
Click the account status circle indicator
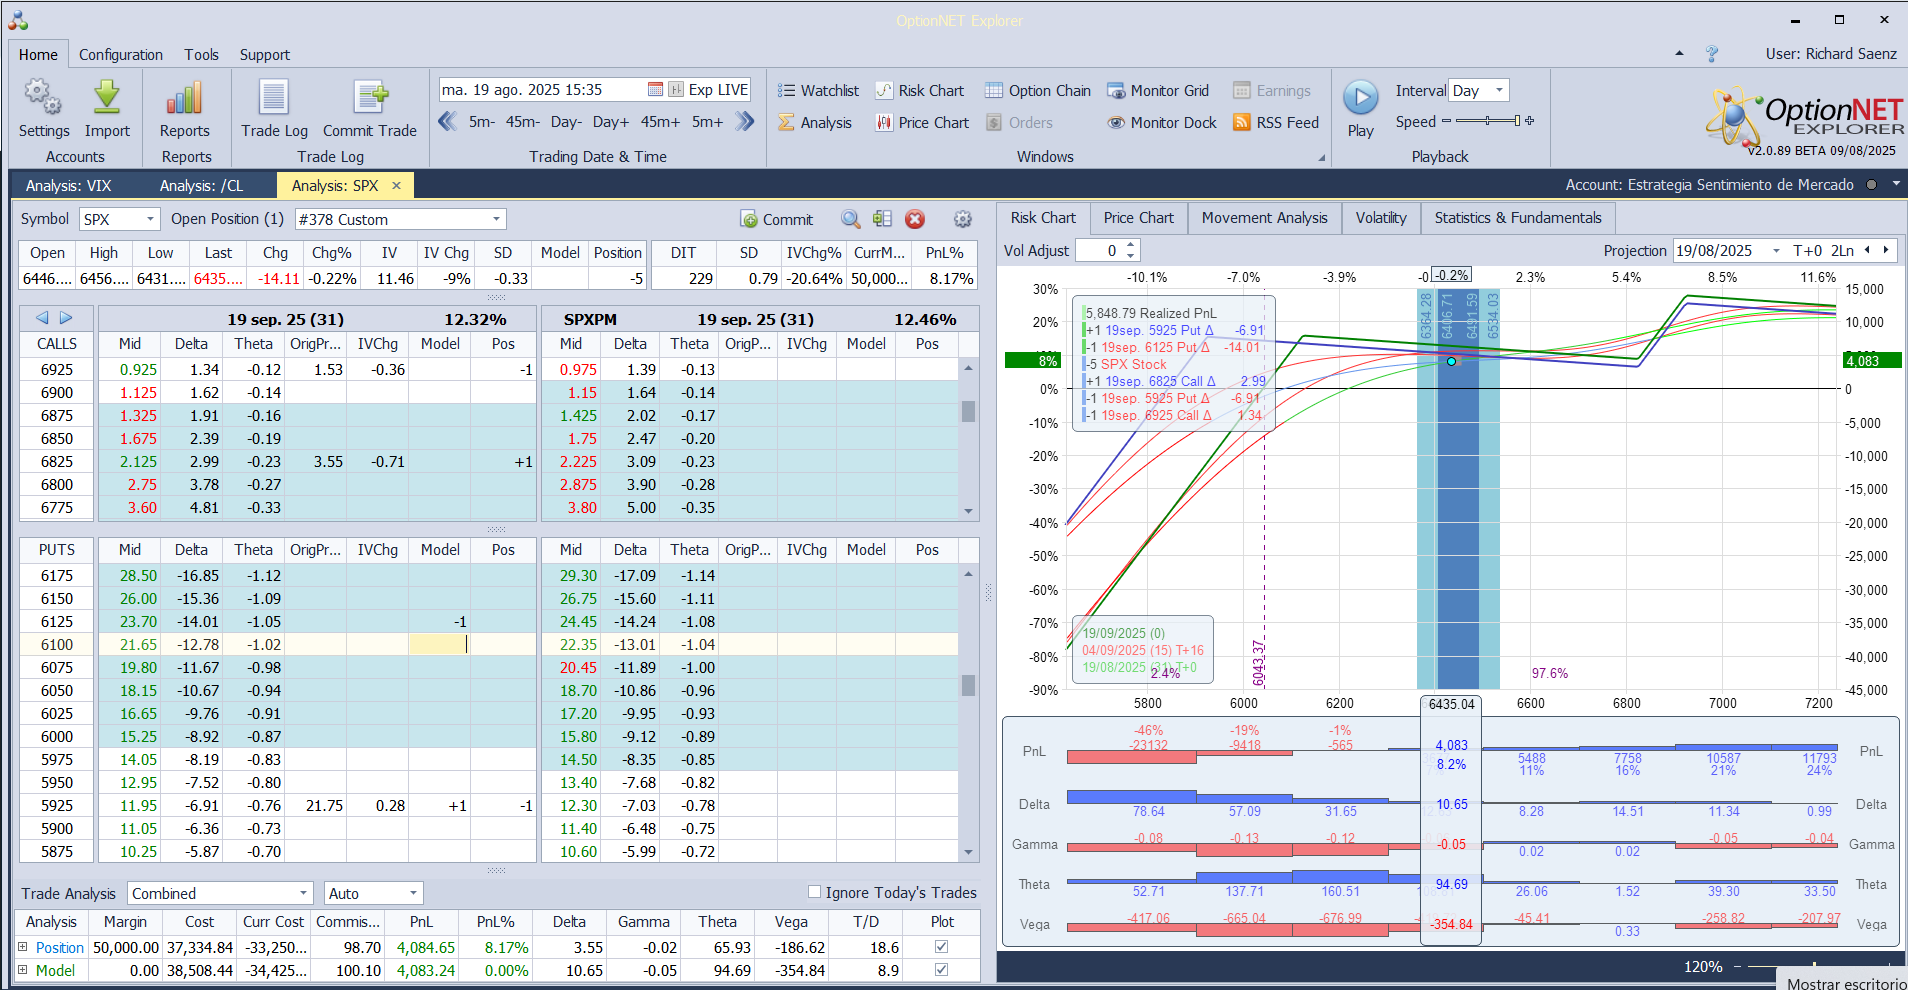[x=1871, y=185]
